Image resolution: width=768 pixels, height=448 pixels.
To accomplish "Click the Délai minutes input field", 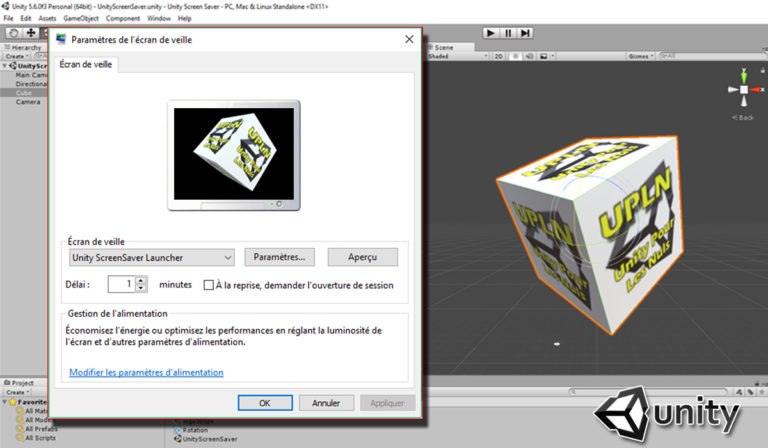I will [121, 284].
